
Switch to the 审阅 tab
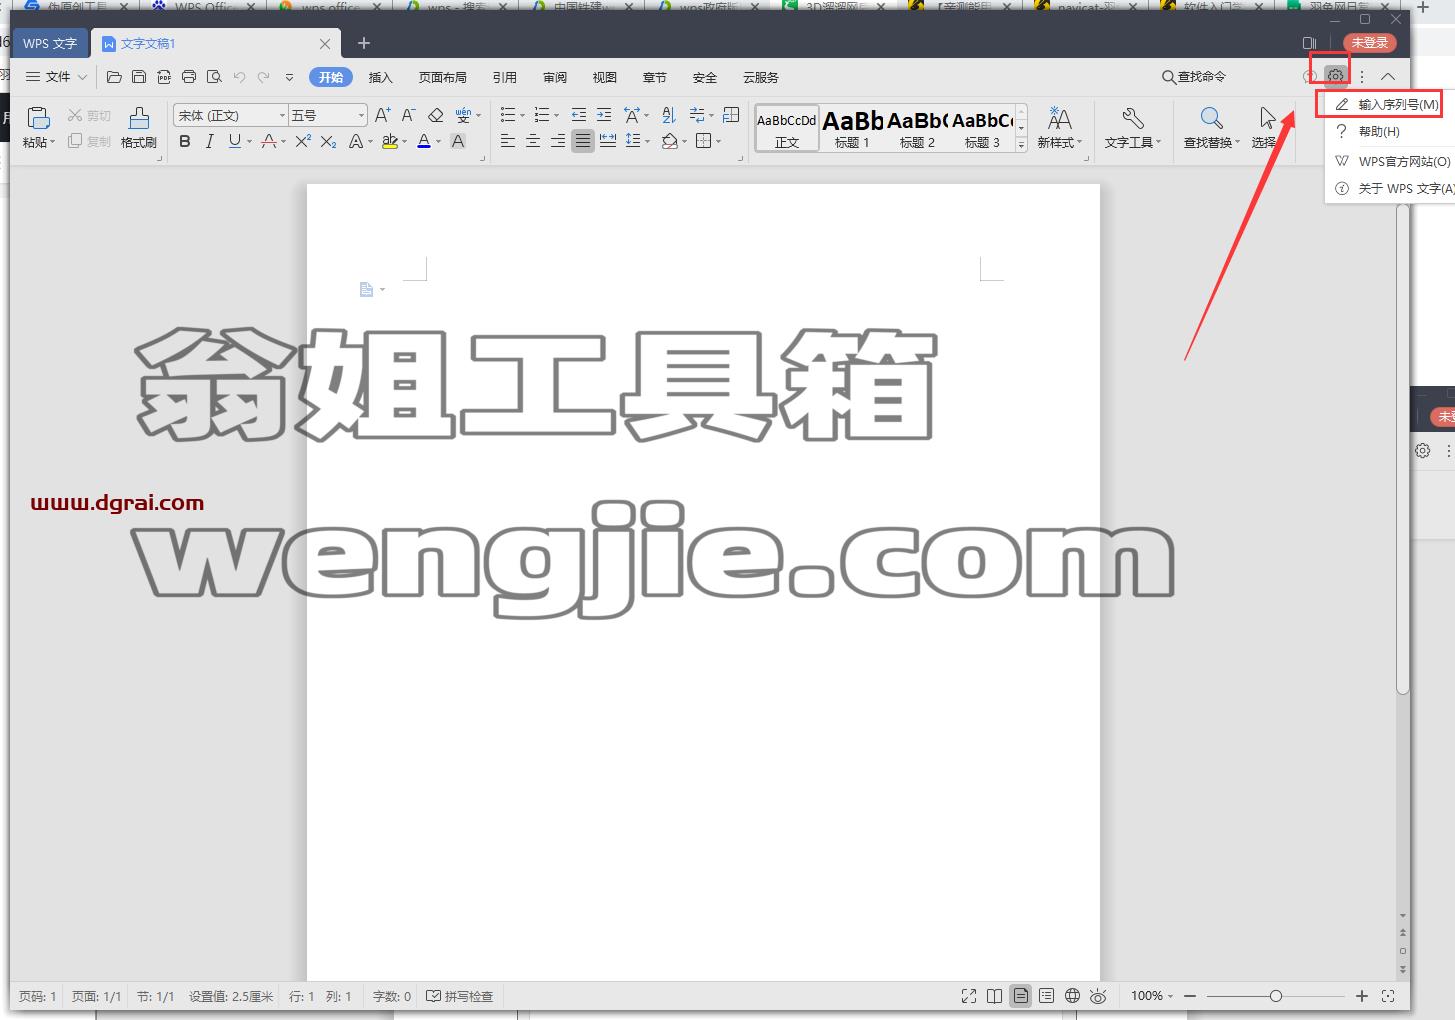pos(555,77)
